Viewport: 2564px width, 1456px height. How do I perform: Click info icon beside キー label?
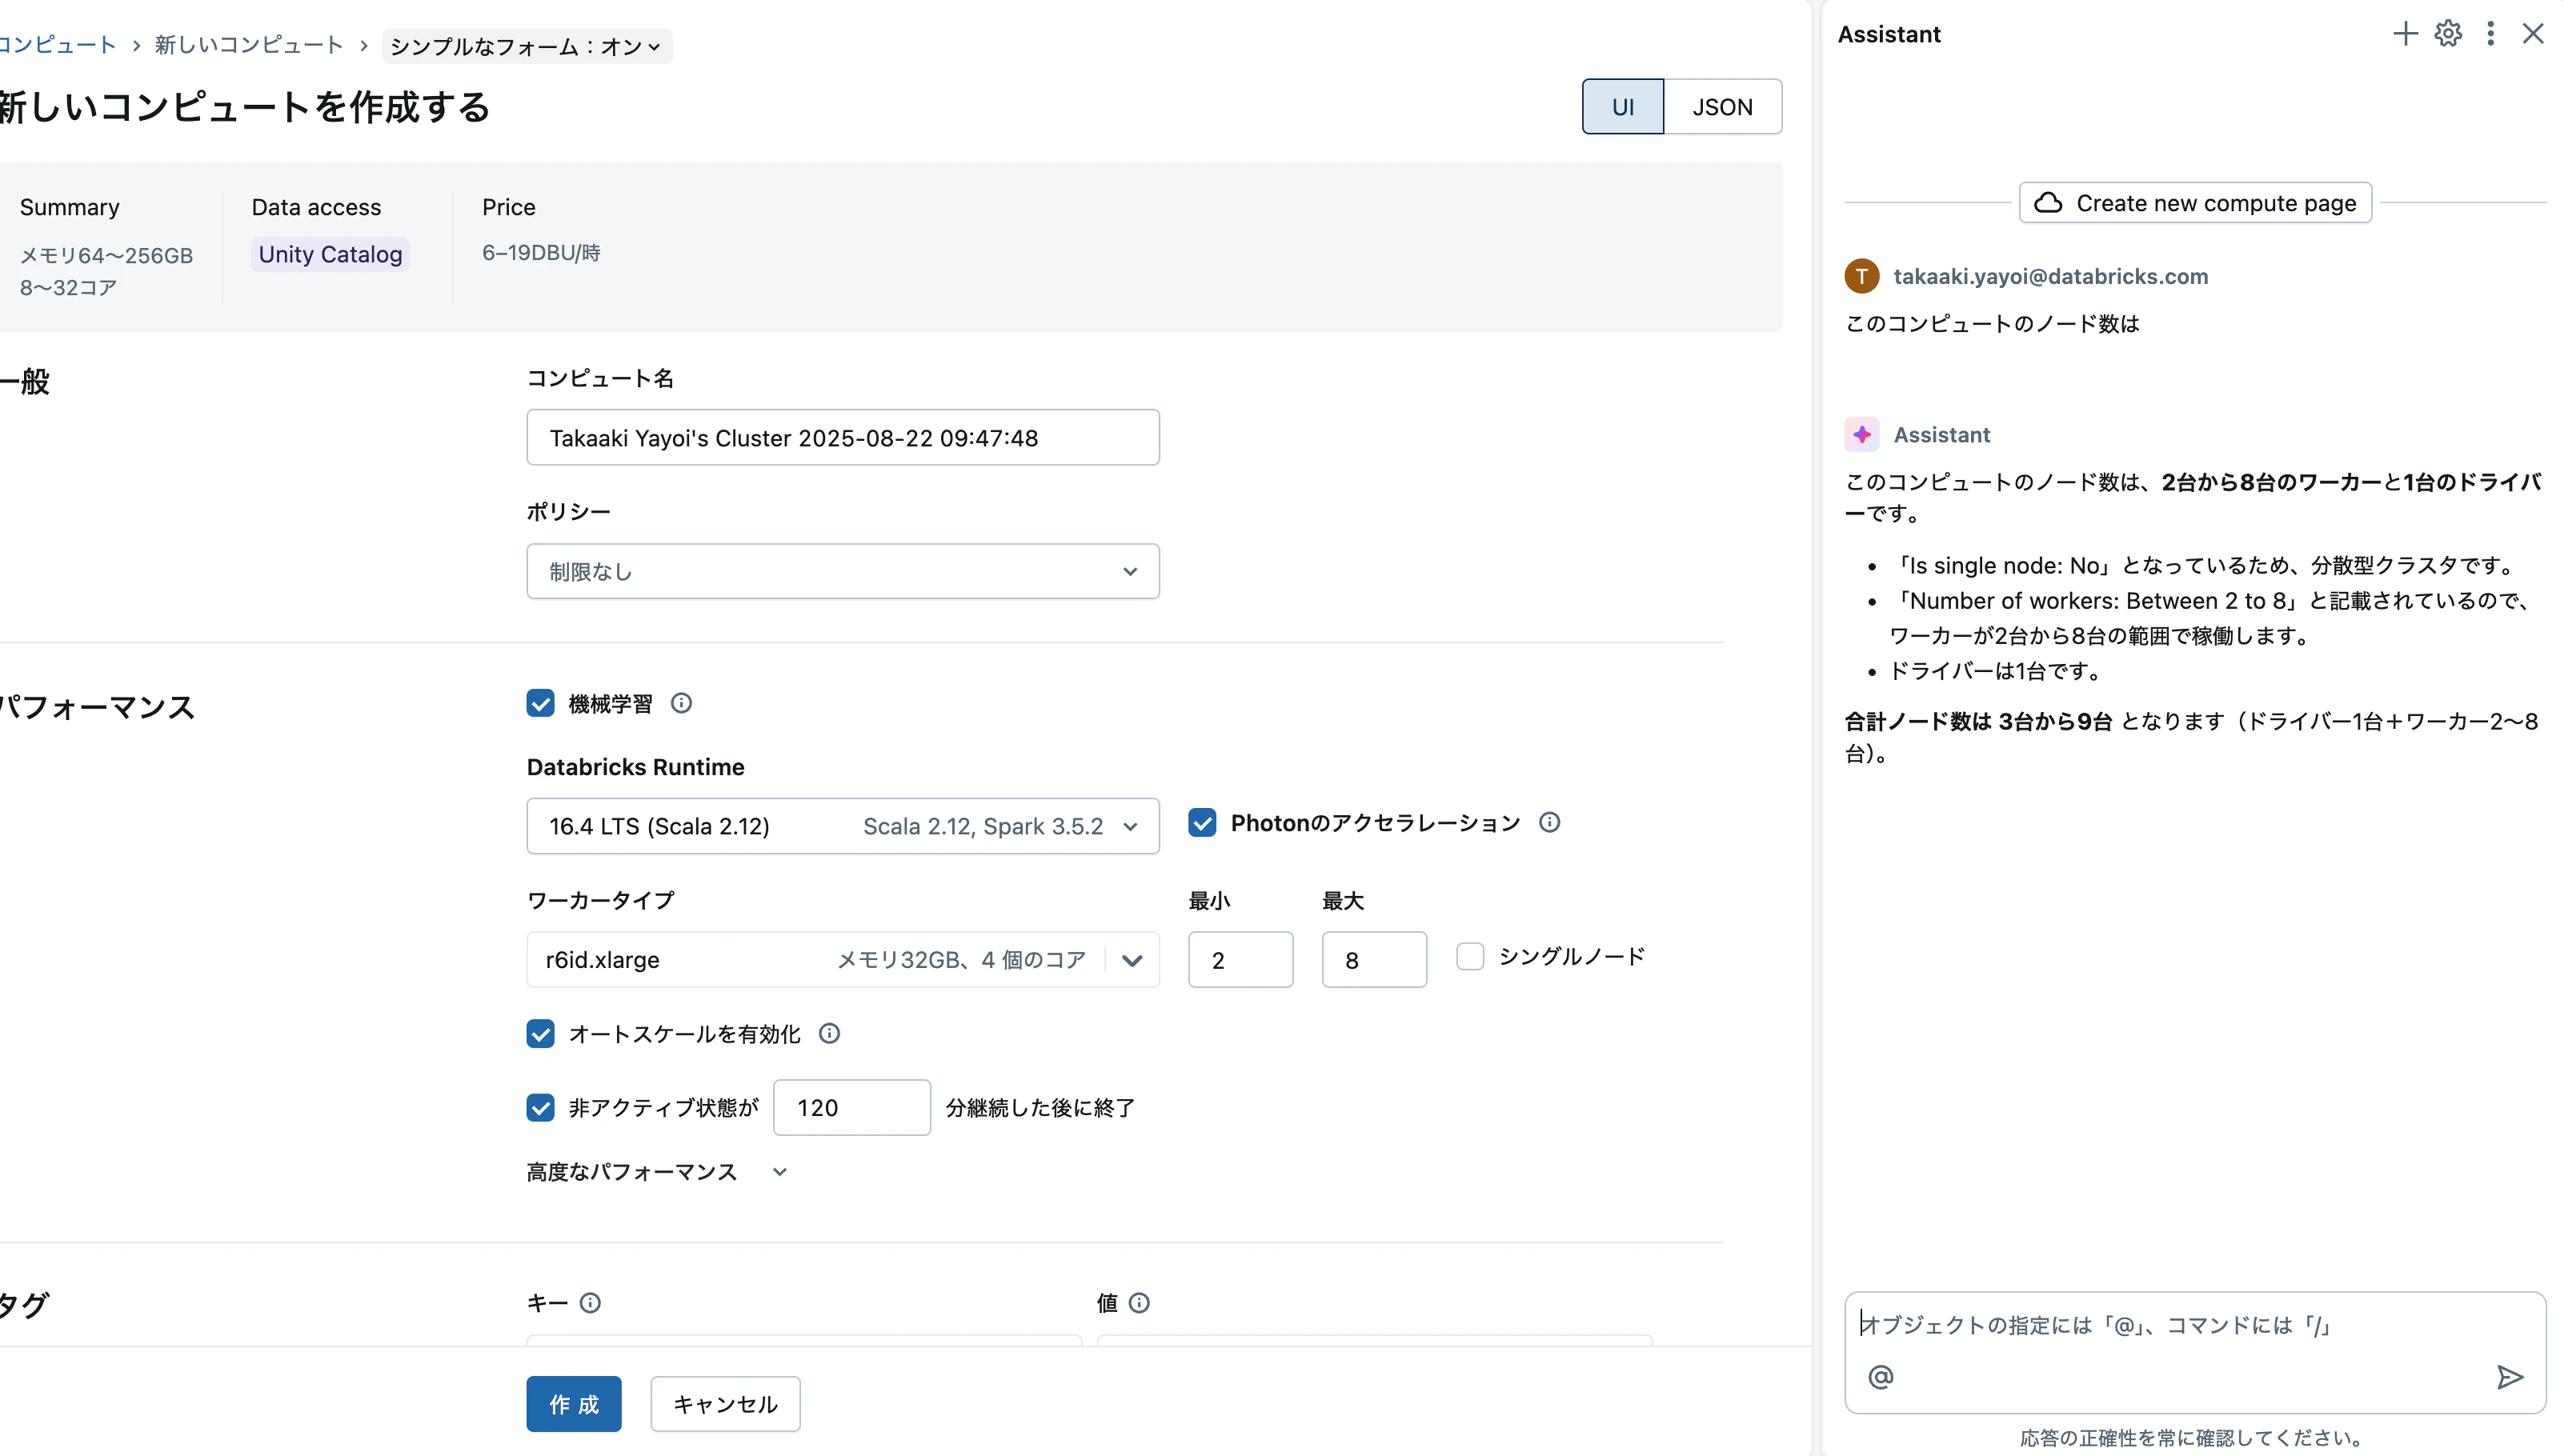coord(590,1302)
